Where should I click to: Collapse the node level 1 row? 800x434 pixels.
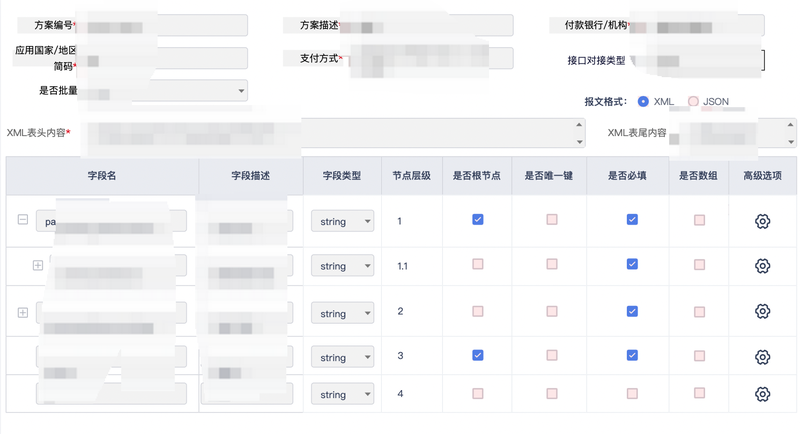[x=23, y=219]
